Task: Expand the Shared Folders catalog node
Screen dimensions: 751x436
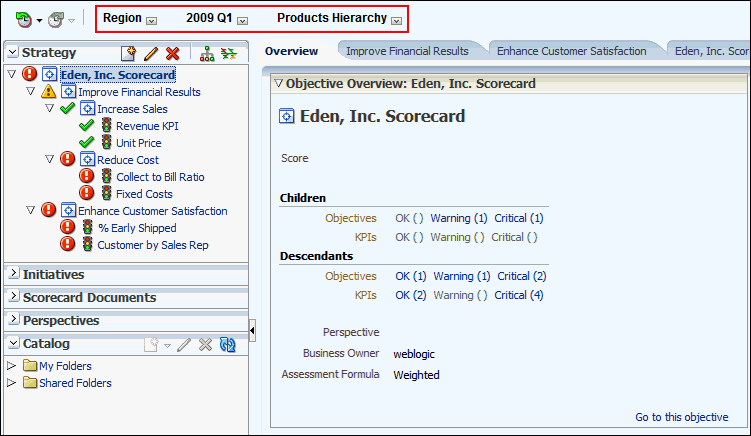Action: (x=11, y=383)
